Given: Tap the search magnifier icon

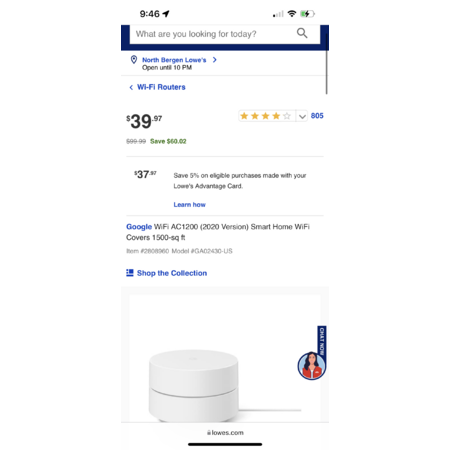Looking at the screenshot, I should pos(302,33).
